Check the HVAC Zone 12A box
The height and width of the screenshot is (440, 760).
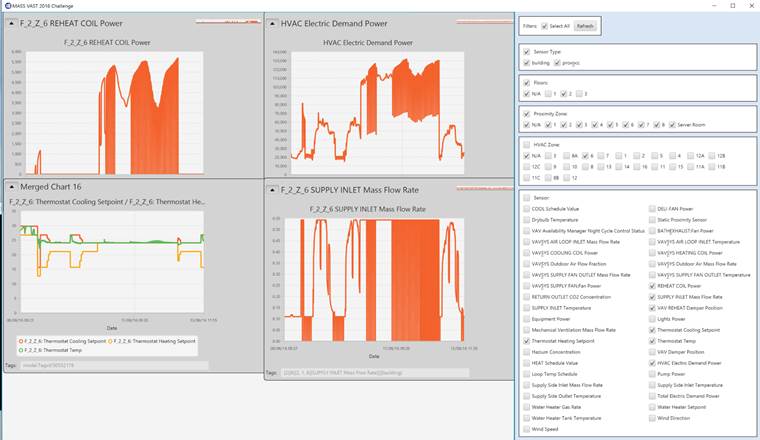[x=692, y=156]
